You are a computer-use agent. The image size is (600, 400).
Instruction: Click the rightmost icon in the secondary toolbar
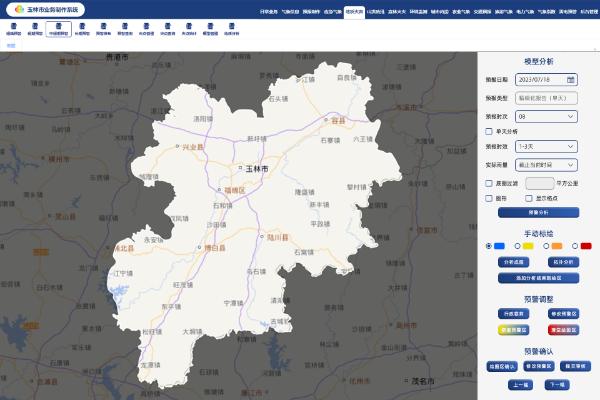coord(232,29)
